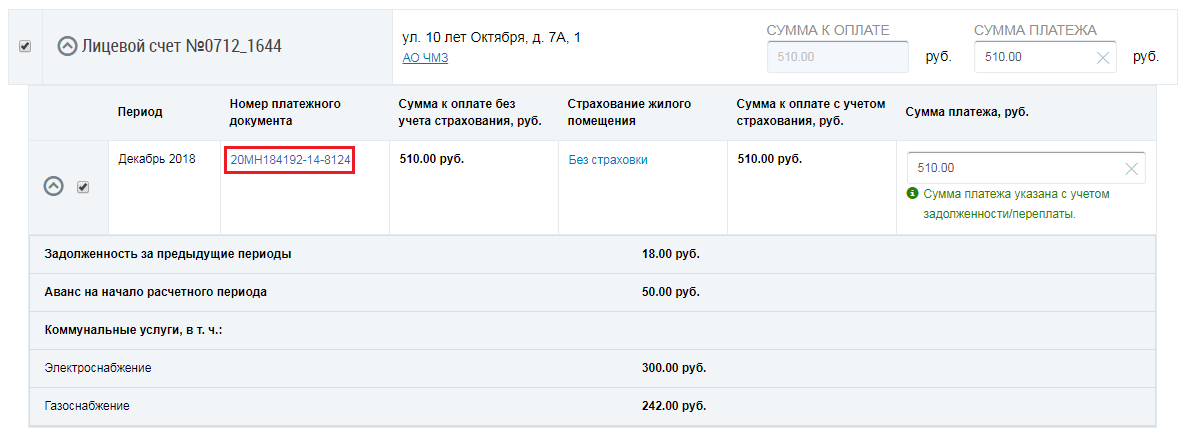
Task: Clear the Декабрь 2018 payment amount
Action: click(x=1131, y=169)
